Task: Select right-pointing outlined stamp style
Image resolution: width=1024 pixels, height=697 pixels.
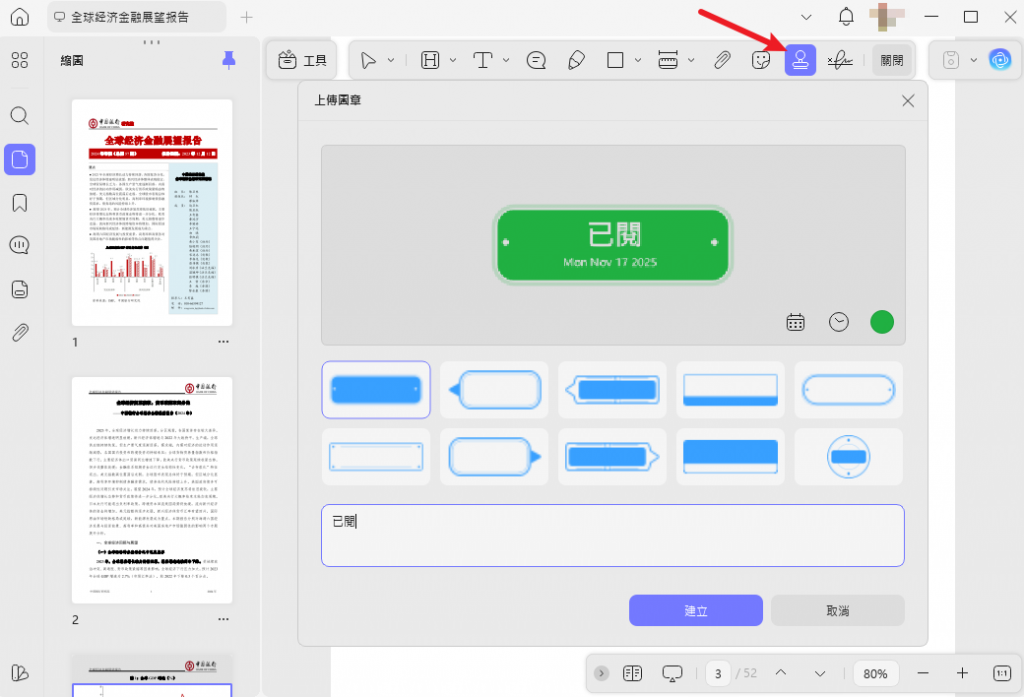Action: 494,457
